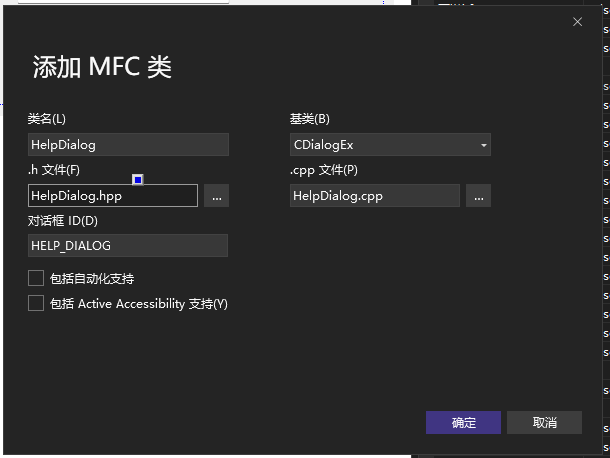Click the 对话框 ID(D) label

point(63,220)
